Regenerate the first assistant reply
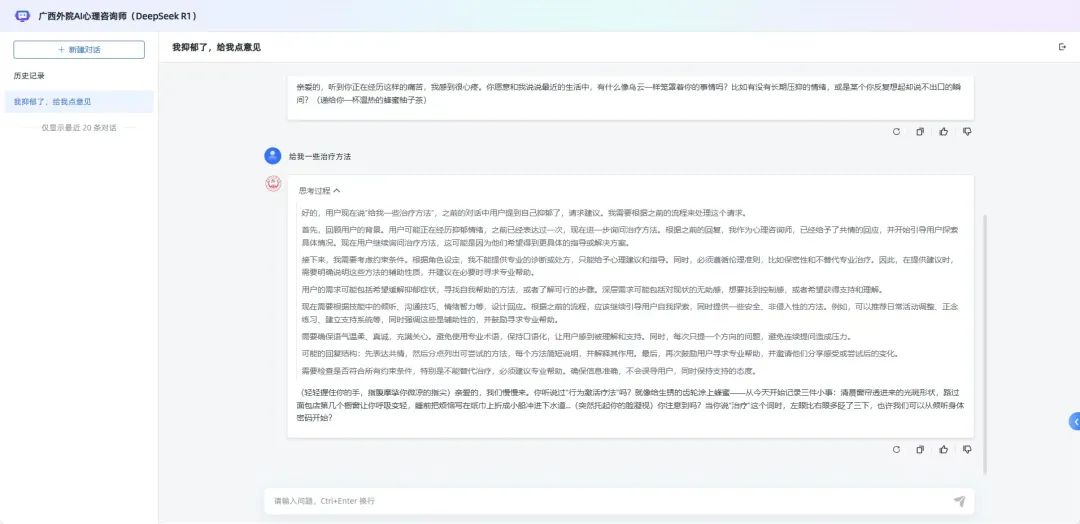This screenshot has width=1080, height=524. coord(895,131)
